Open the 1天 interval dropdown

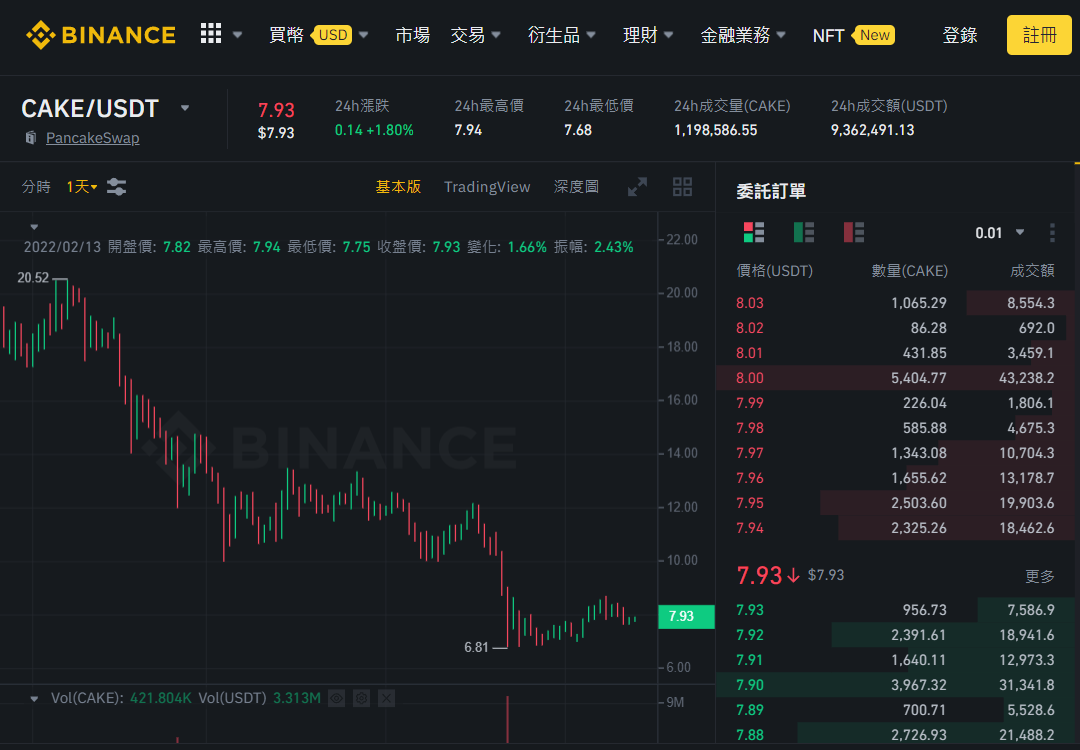(82, 187)
